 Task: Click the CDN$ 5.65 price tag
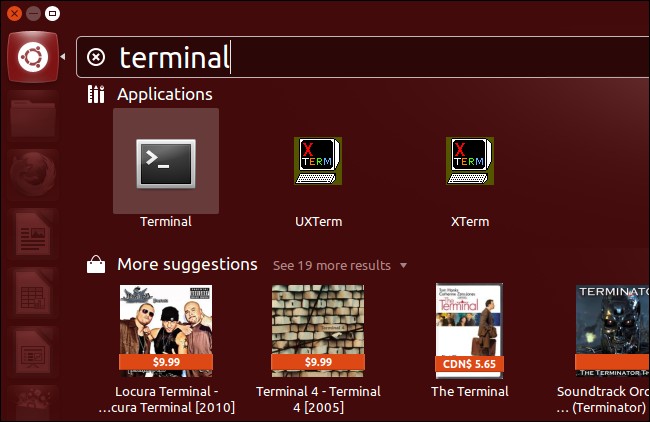coord(469,364)
